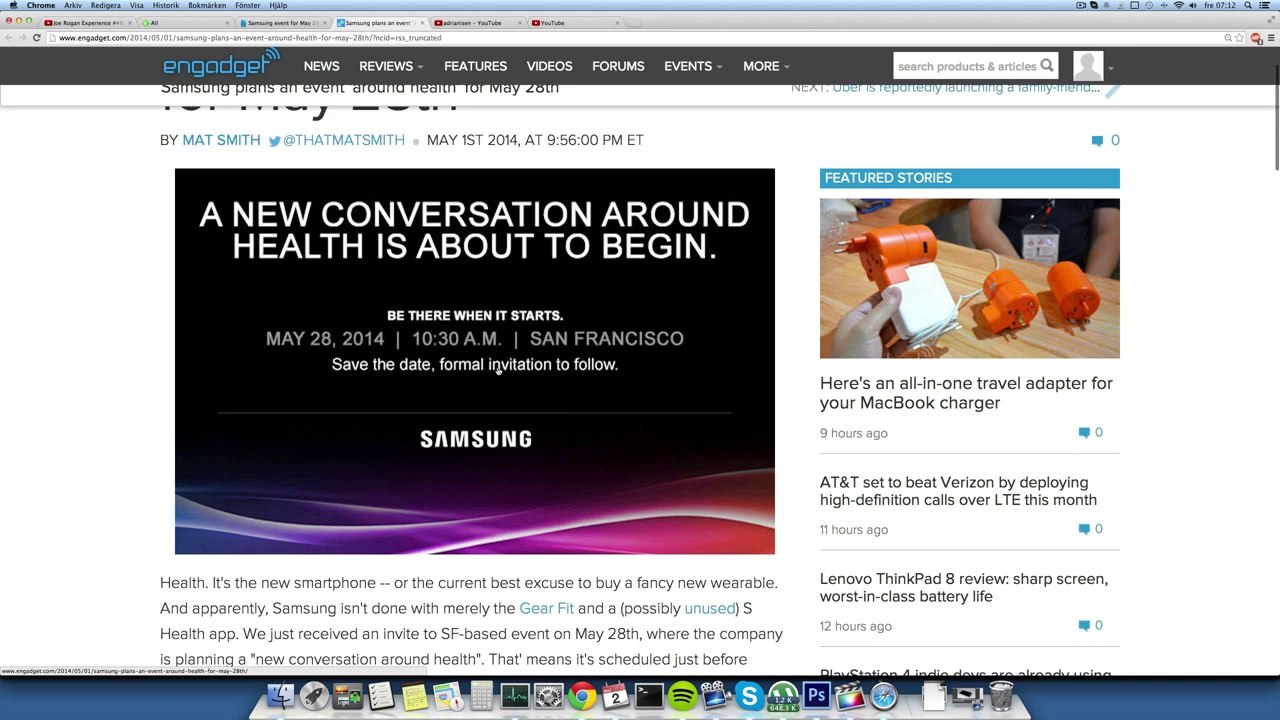Open the VIDEOS section
The image size is (1280, 720).
(549, 66)
